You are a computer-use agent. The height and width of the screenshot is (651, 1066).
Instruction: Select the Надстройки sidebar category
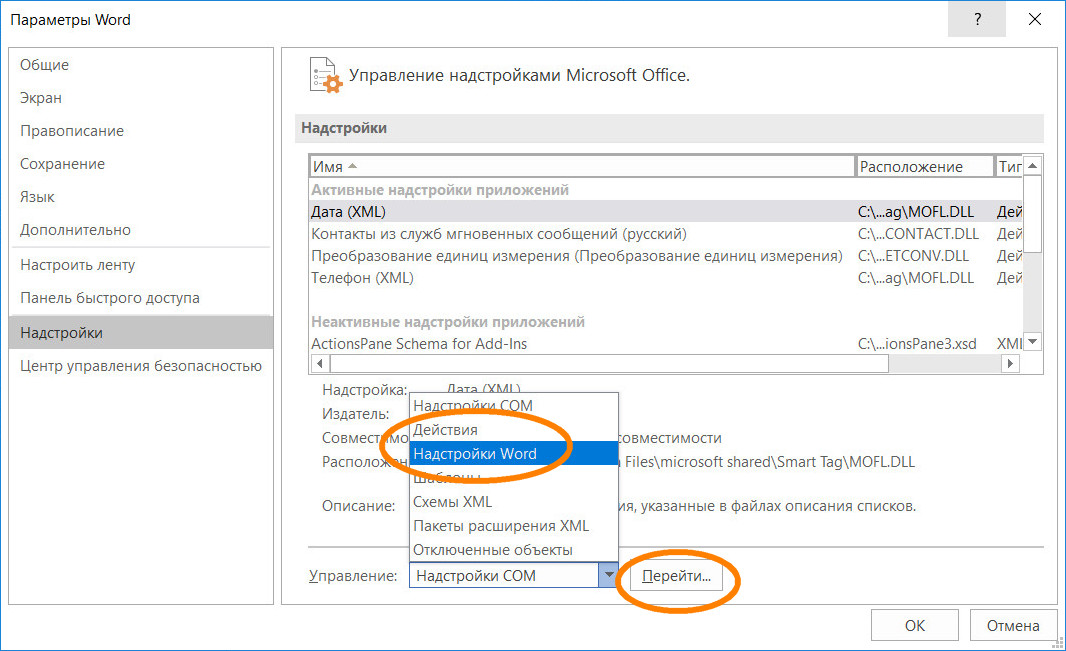[141, 332]
